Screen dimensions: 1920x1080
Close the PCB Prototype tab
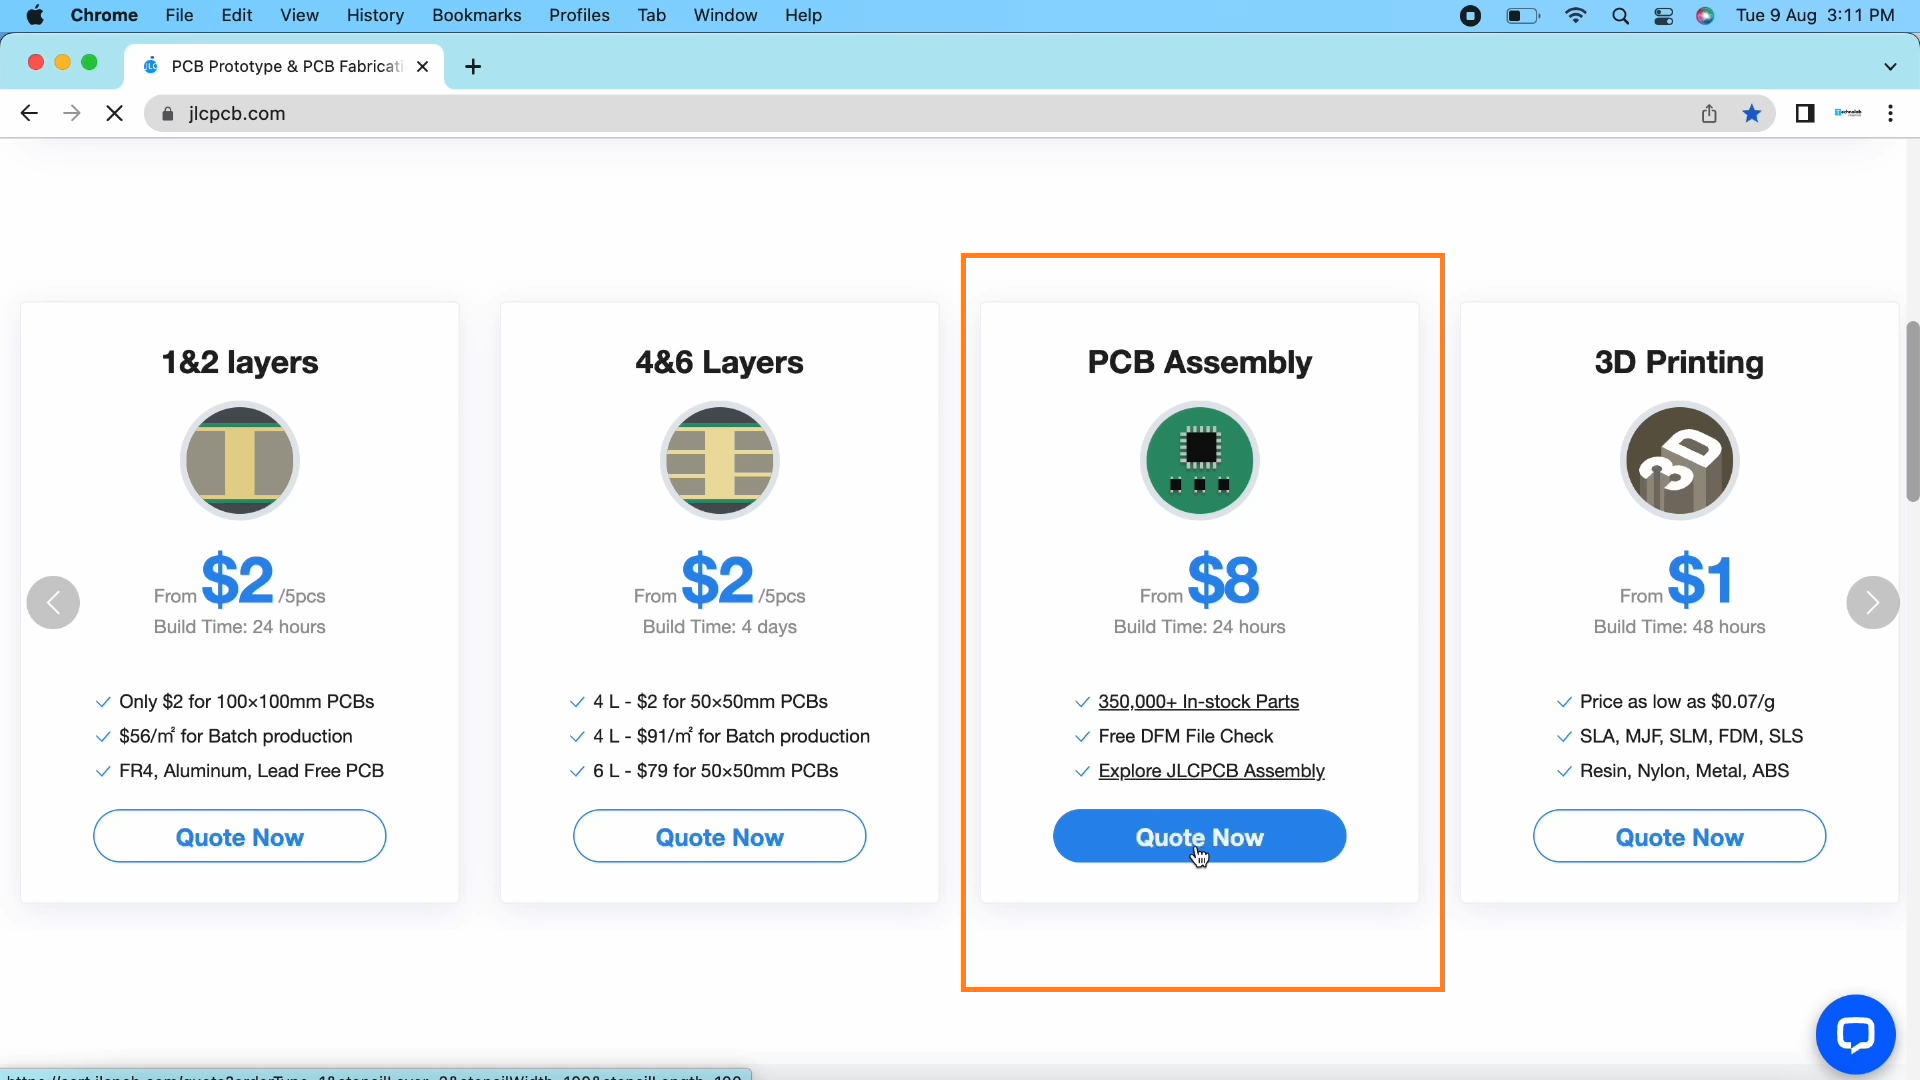point(422,66)
